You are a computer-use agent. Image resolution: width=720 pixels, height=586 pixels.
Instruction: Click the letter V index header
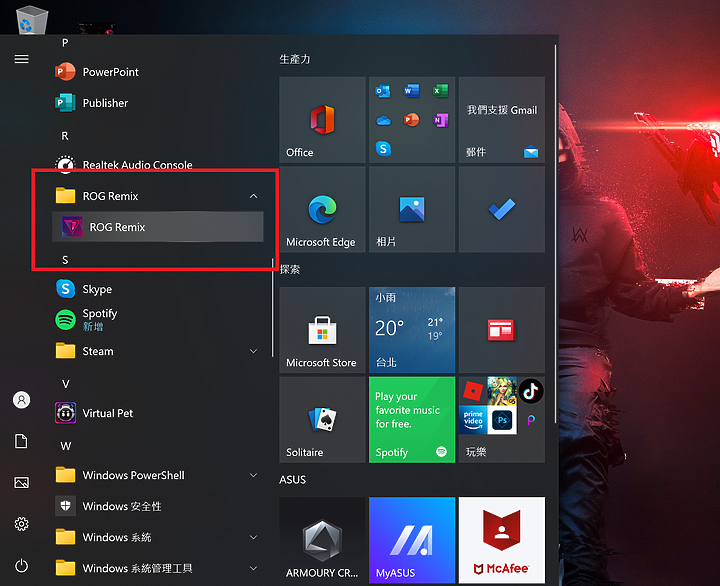coord(66,384)
